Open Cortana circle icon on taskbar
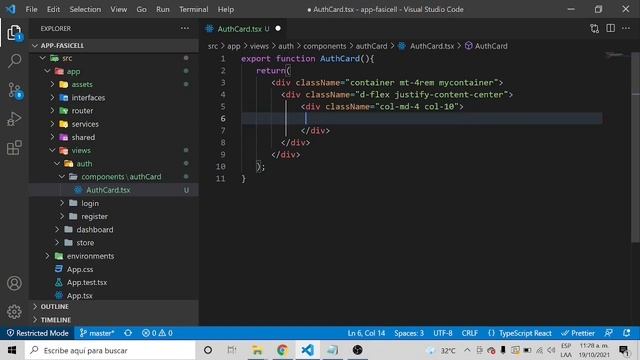The height and width of the screenshot is (360, 640). [x=208, y=350]
